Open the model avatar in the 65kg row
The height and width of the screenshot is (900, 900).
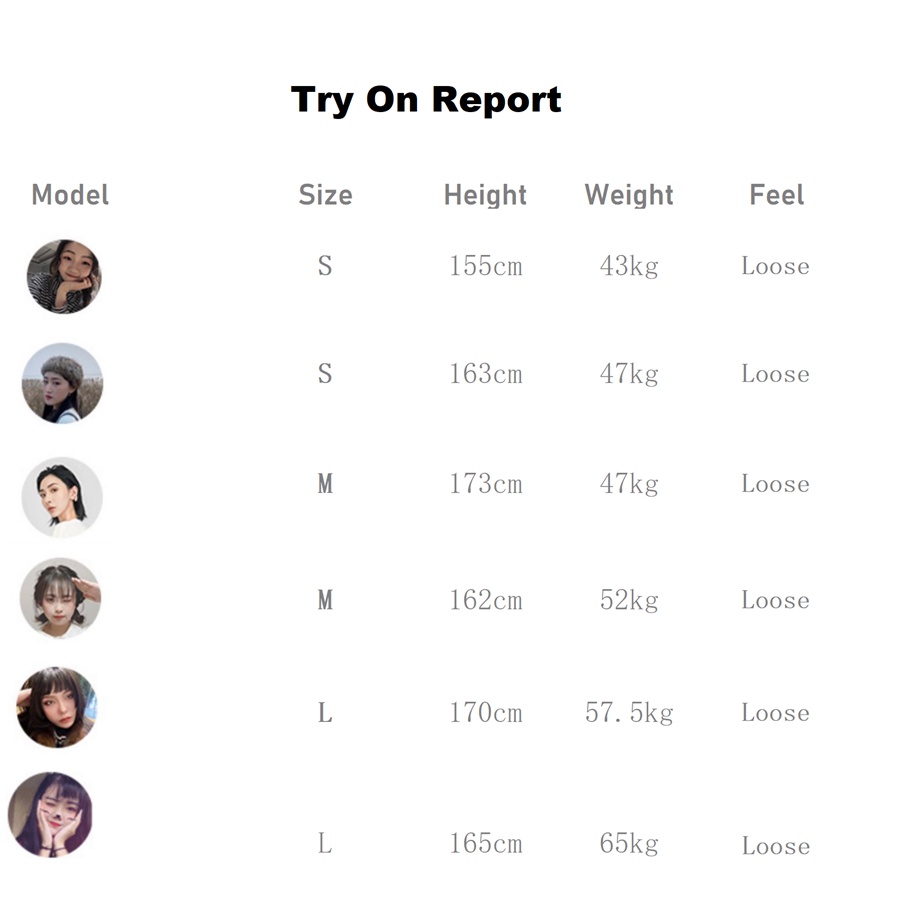click(50, 814)
